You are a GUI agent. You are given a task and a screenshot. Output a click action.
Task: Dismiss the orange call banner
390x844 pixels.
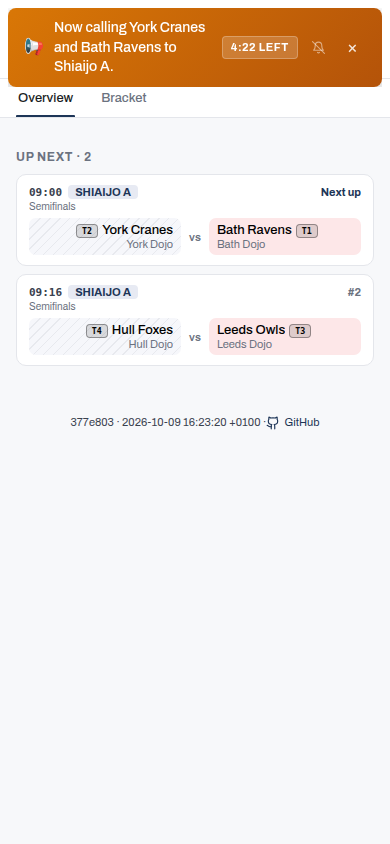point(352,48)
